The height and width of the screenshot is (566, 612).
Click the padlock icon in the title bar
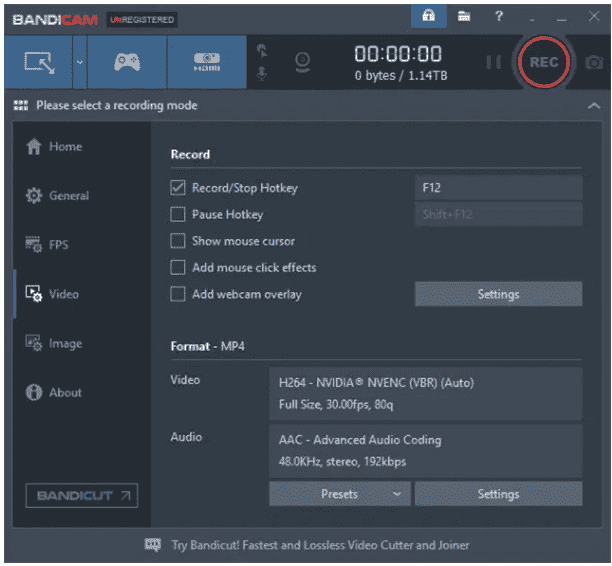(429, 16)
